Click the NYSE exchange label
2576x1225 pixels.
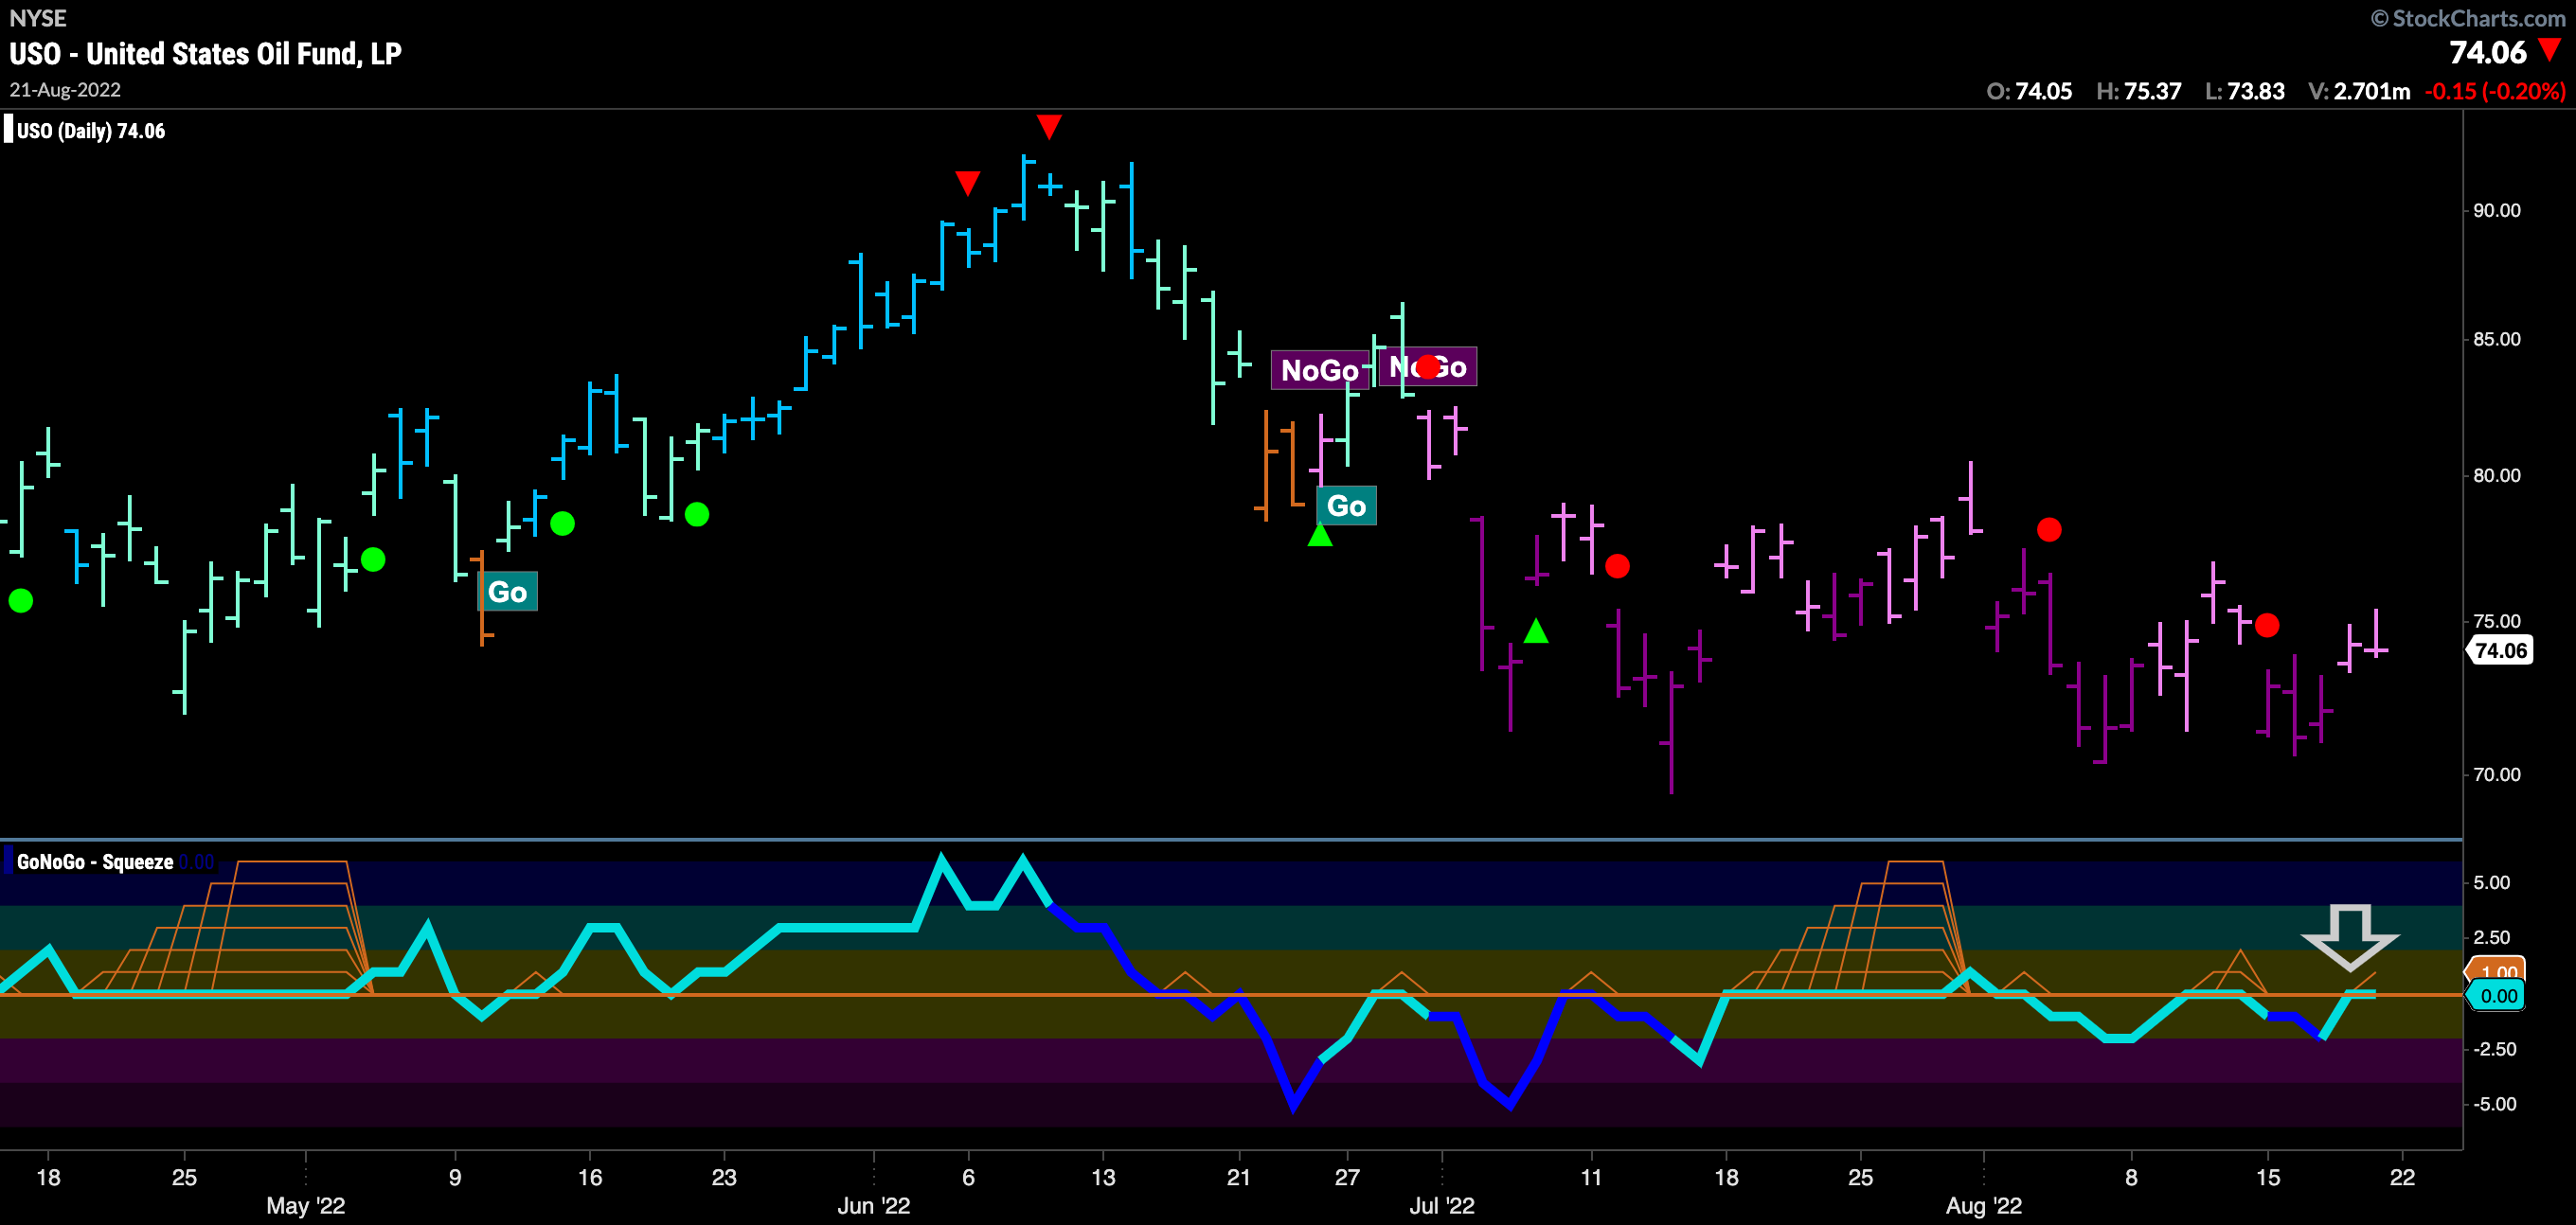coord(38,18)
